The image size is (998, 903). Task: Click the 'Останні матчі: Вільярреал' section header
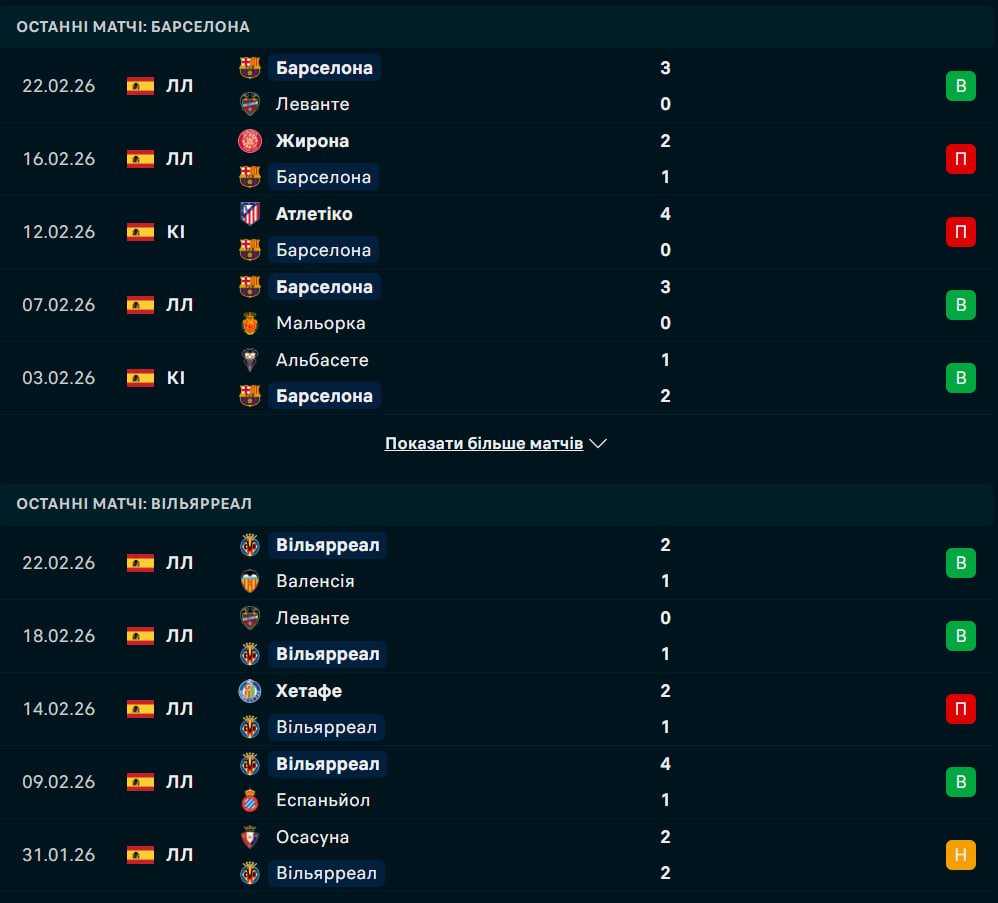(x=134, y=503)
